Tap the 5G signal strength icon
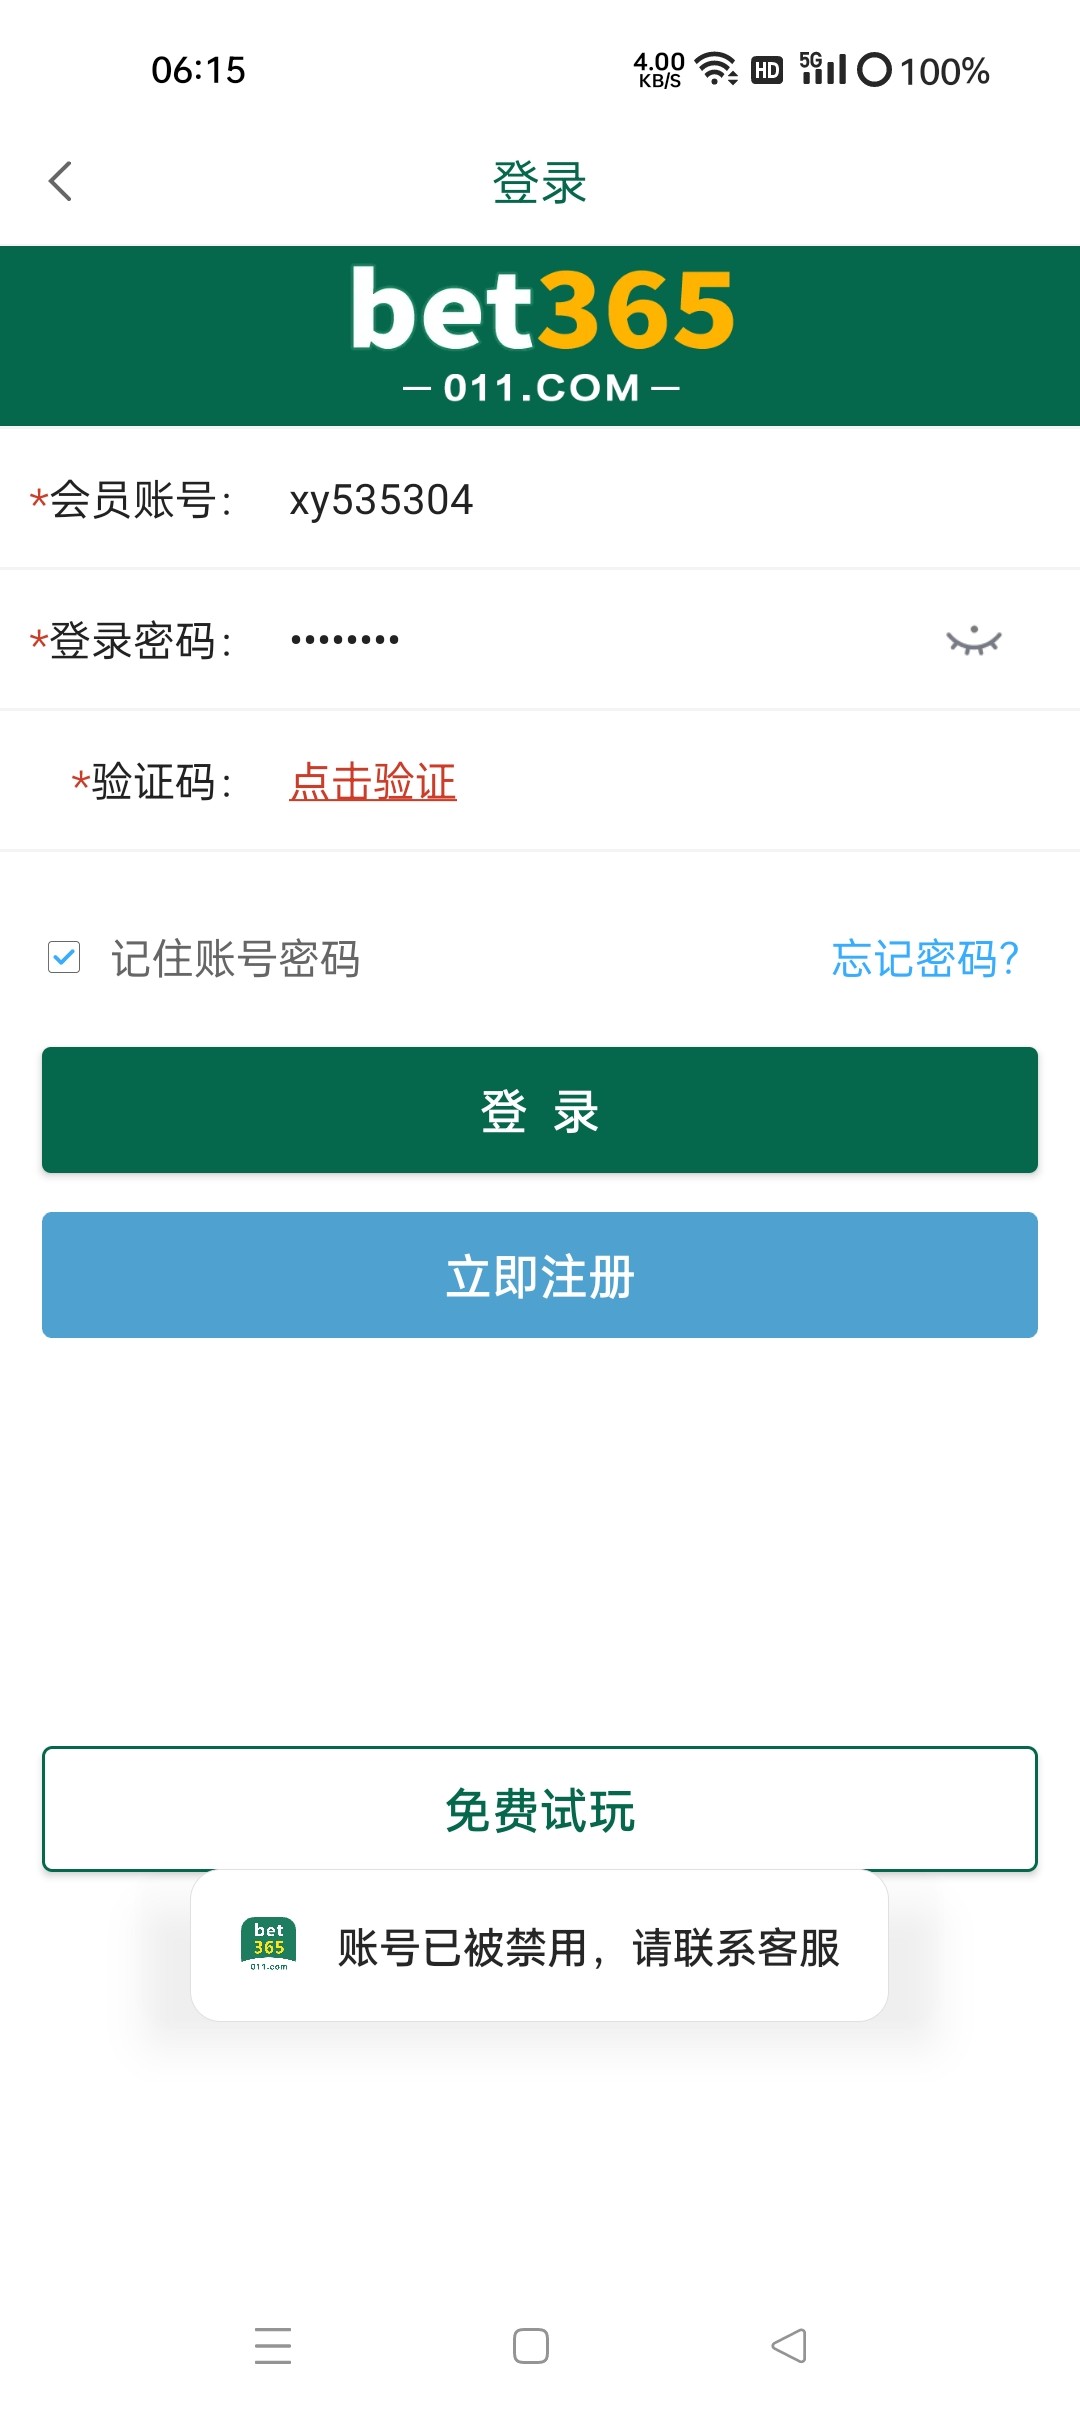Image resolution: width=1080 pixels, height=2412 pixels. point(823,69)
